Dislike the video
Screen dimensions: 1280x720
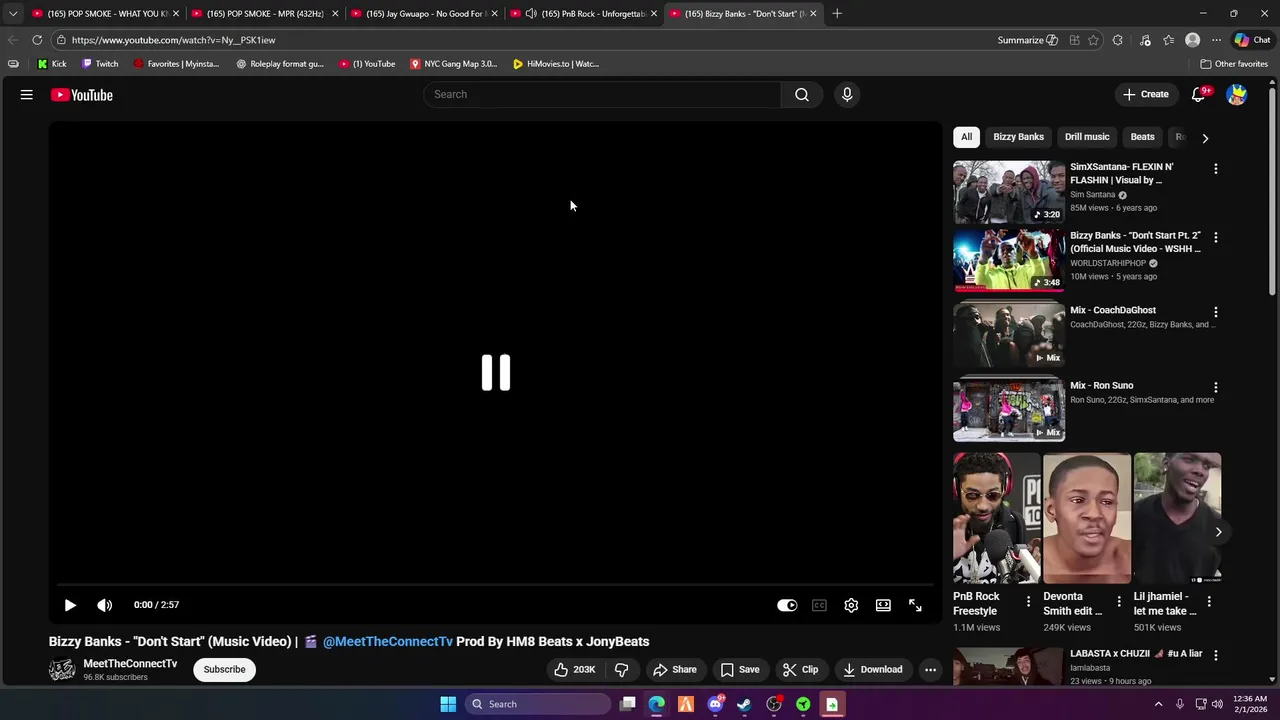point(621,670)
